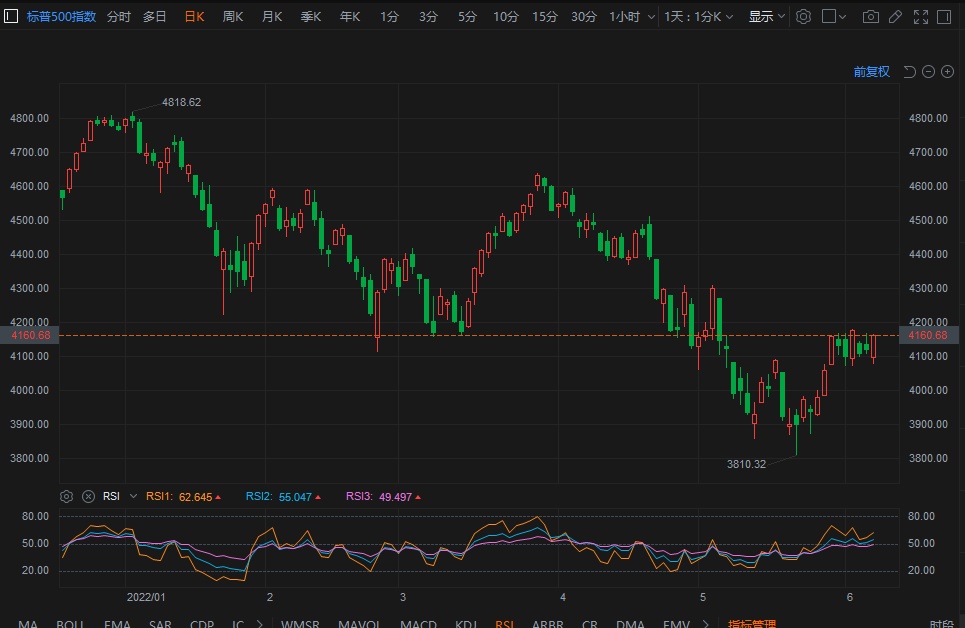Image resolution: width=965 pixels, height=628 pixels.
Task: Remove the RSI indicator panel
Action: coord(88,496)
